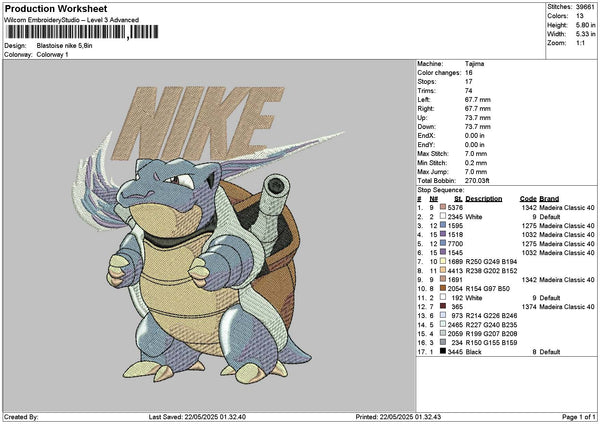The height and width of the screenshot is (424, 600).
Task: Click the Zoom value 1:1
Action: tap(580, 43)
